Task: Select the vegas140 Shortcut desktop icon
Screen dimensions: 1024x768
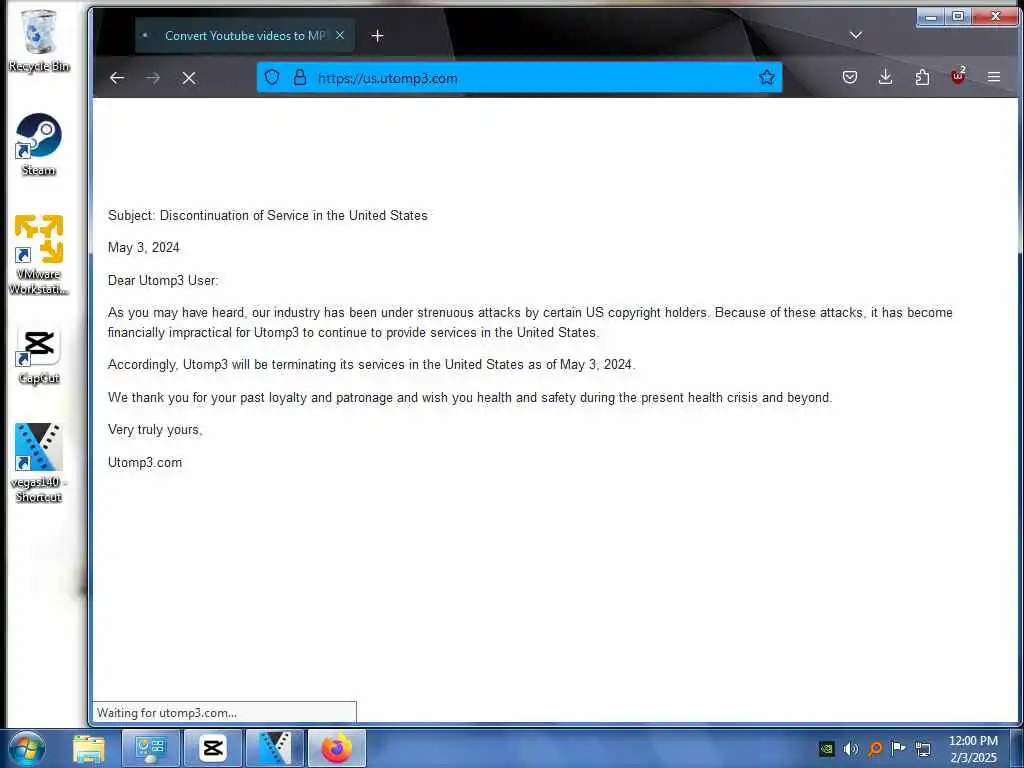Action: click(39, 463)
